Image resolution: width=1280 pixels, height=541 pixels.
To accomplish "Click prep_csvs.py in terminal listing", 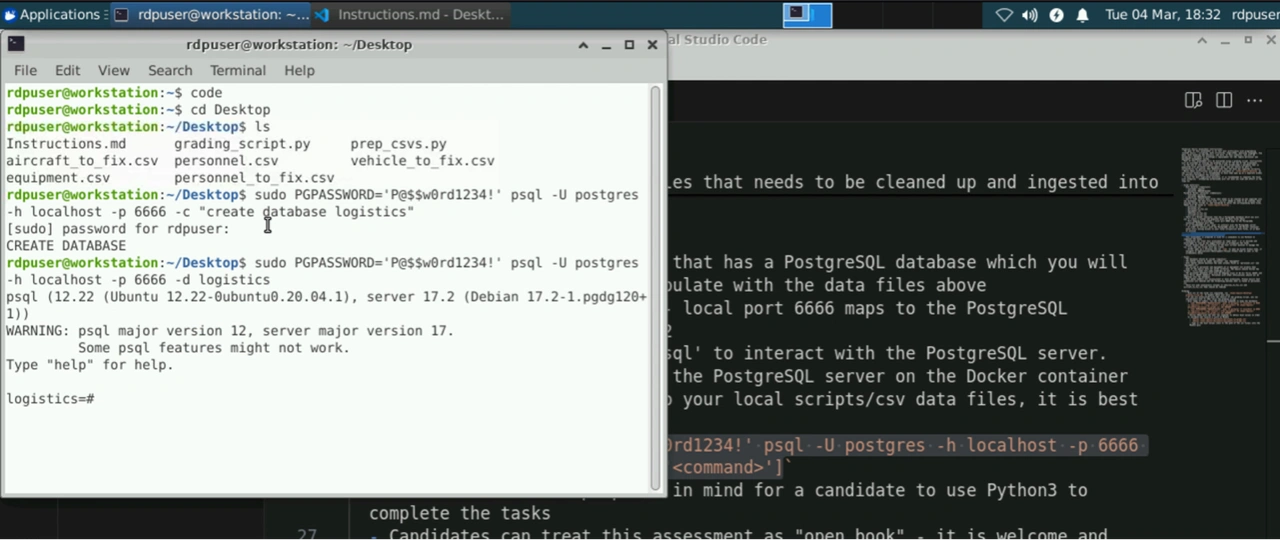I will click(398, 144).
